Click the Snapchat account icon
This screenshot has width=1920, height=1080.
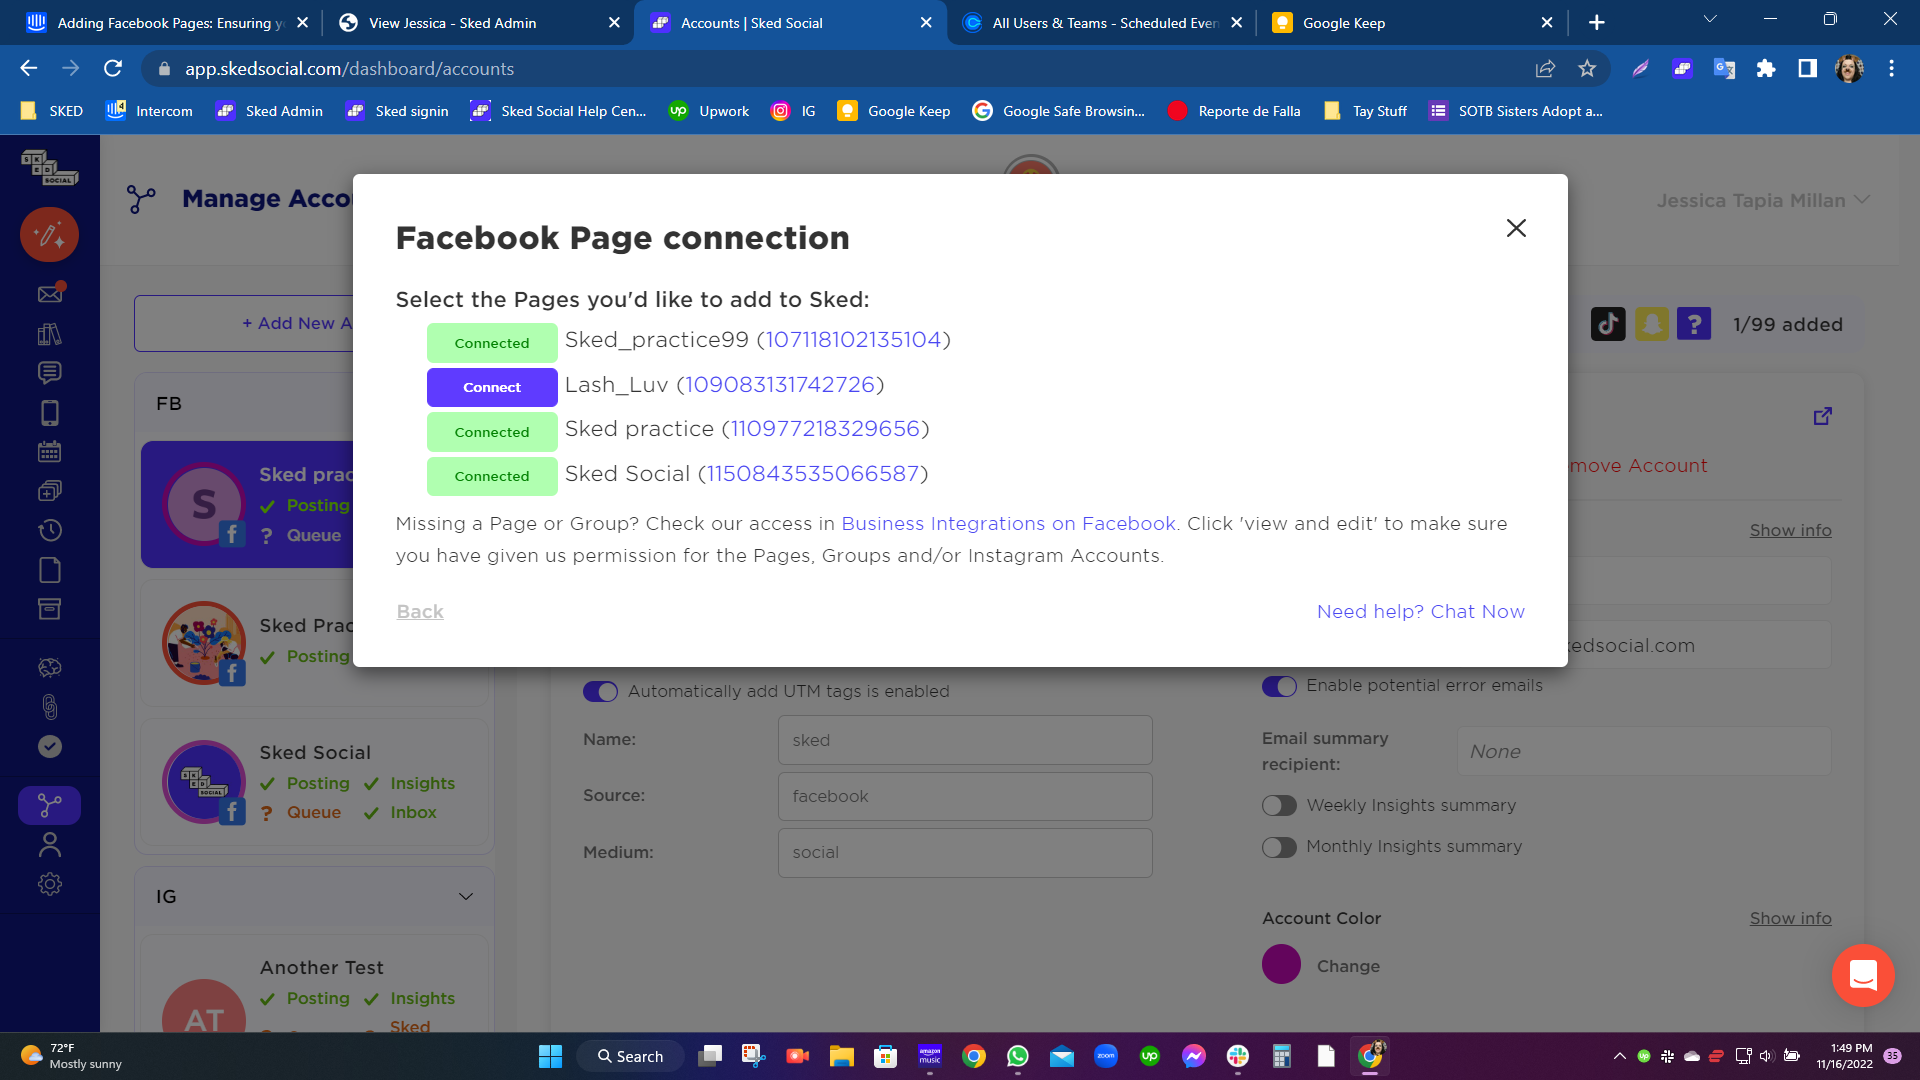click(1651, 324)
